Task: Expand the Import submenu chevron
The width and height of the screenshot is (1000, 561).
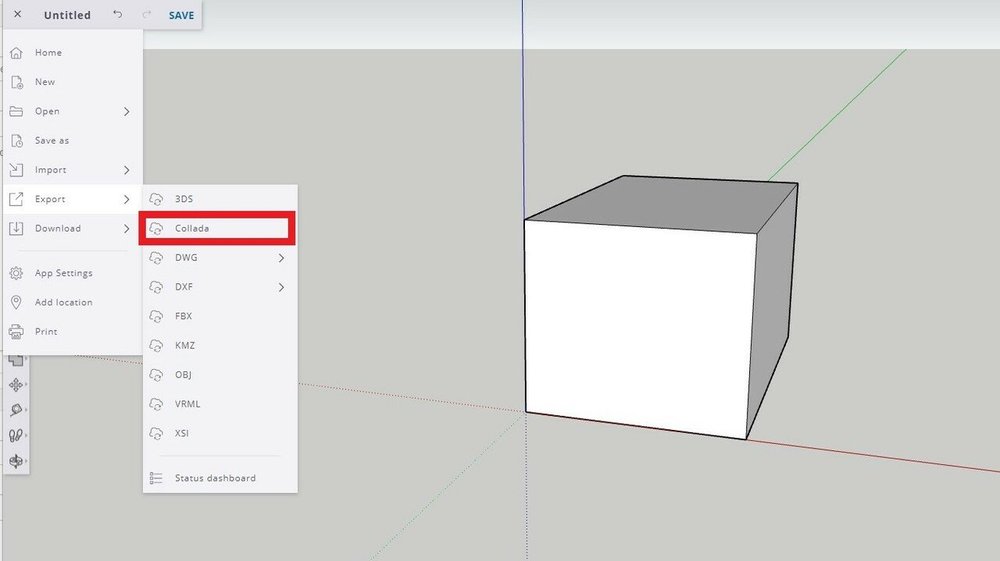Action: tap(126, 170)
